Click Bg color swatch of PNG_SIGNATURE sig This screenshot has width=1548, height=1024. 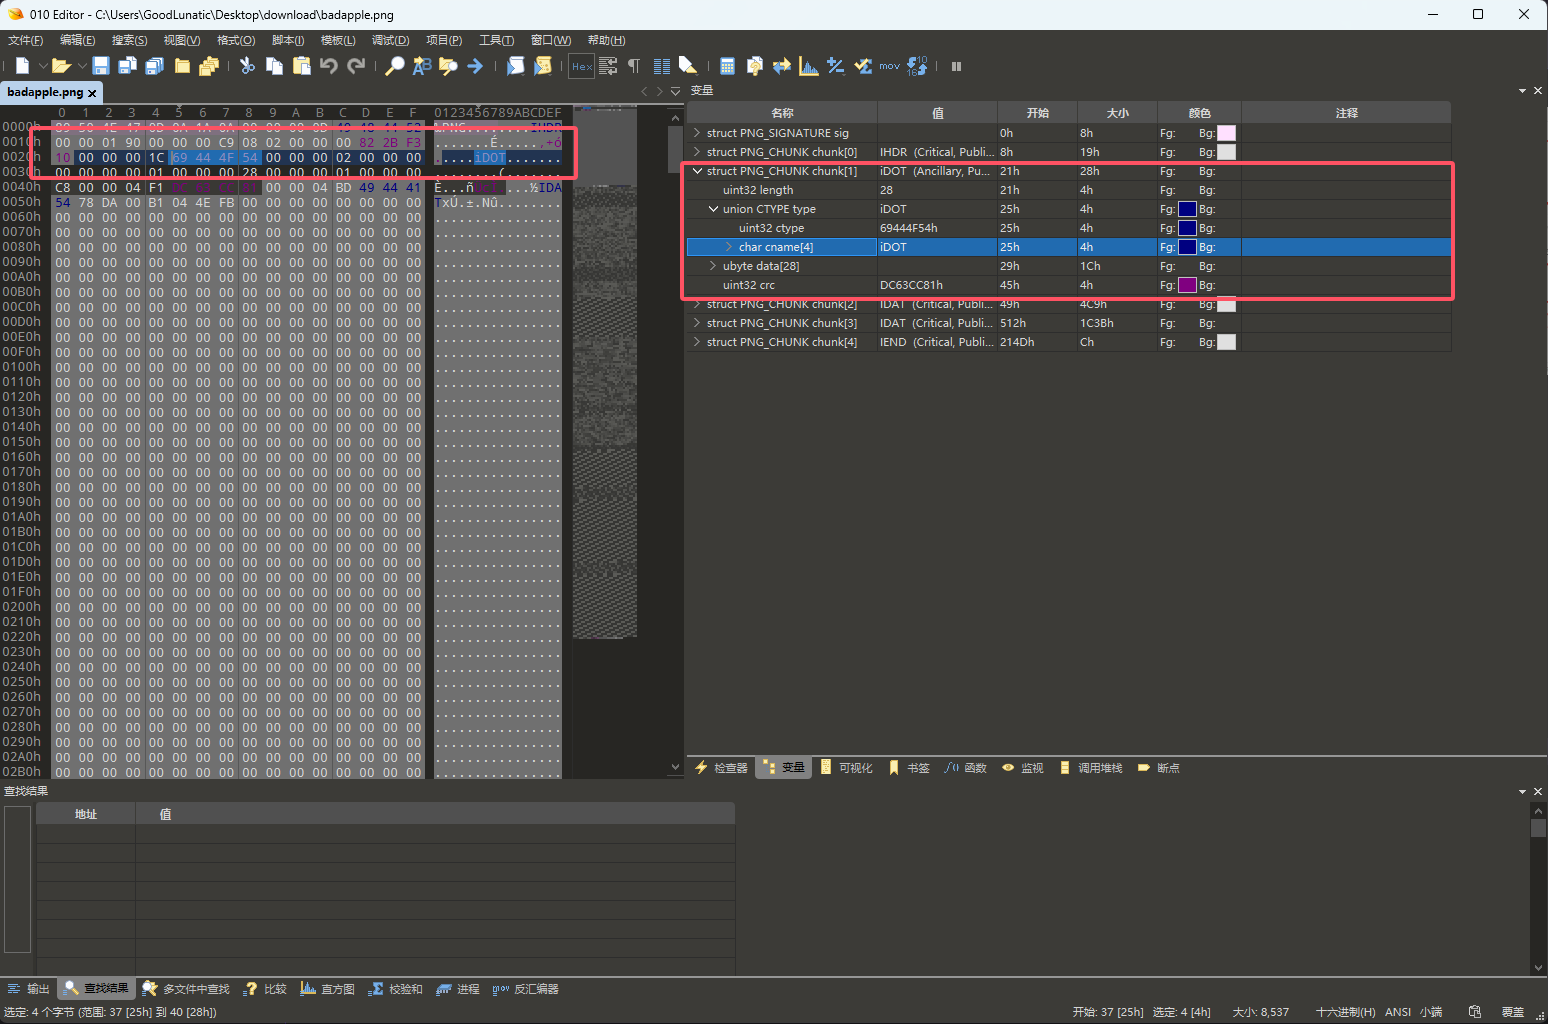coord(1226,133)
